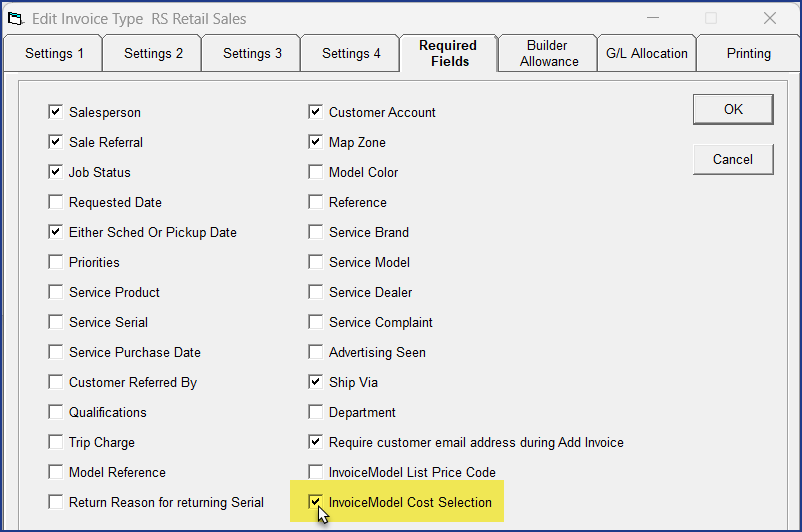Open the G/L Allocation tab

tap(646, 54)
